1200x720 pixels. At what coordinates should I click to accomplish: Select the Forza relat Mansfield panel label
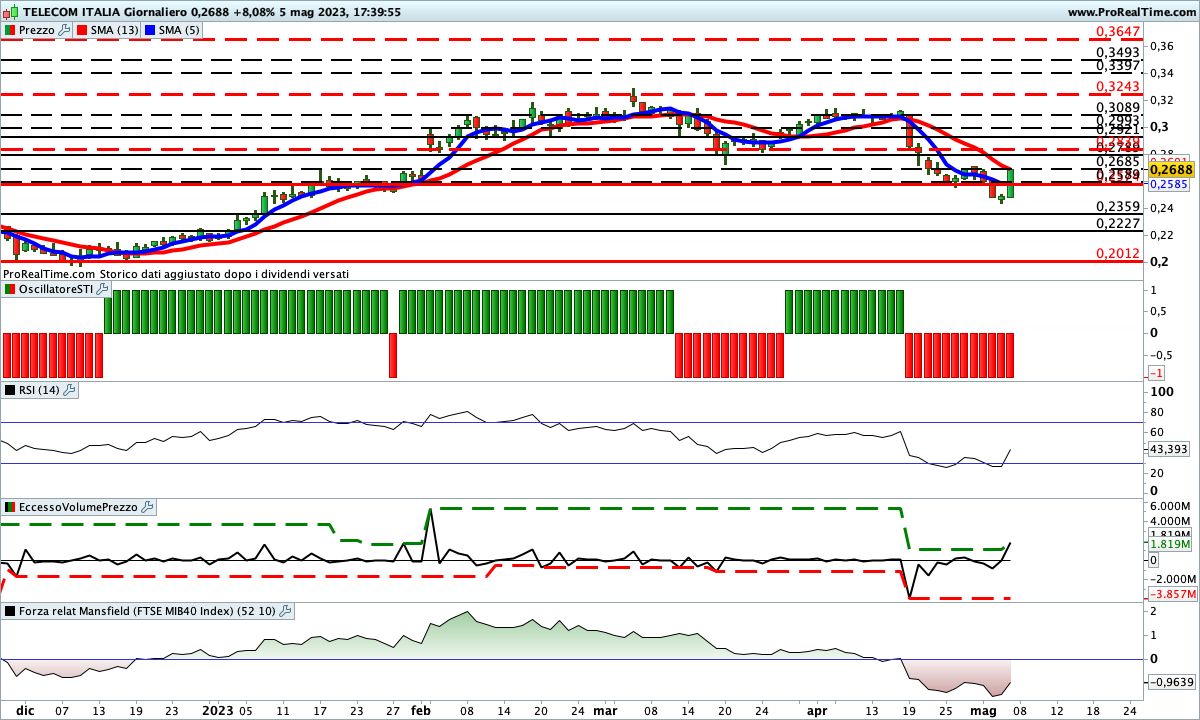pyautogui.click(x=147, y=611)
